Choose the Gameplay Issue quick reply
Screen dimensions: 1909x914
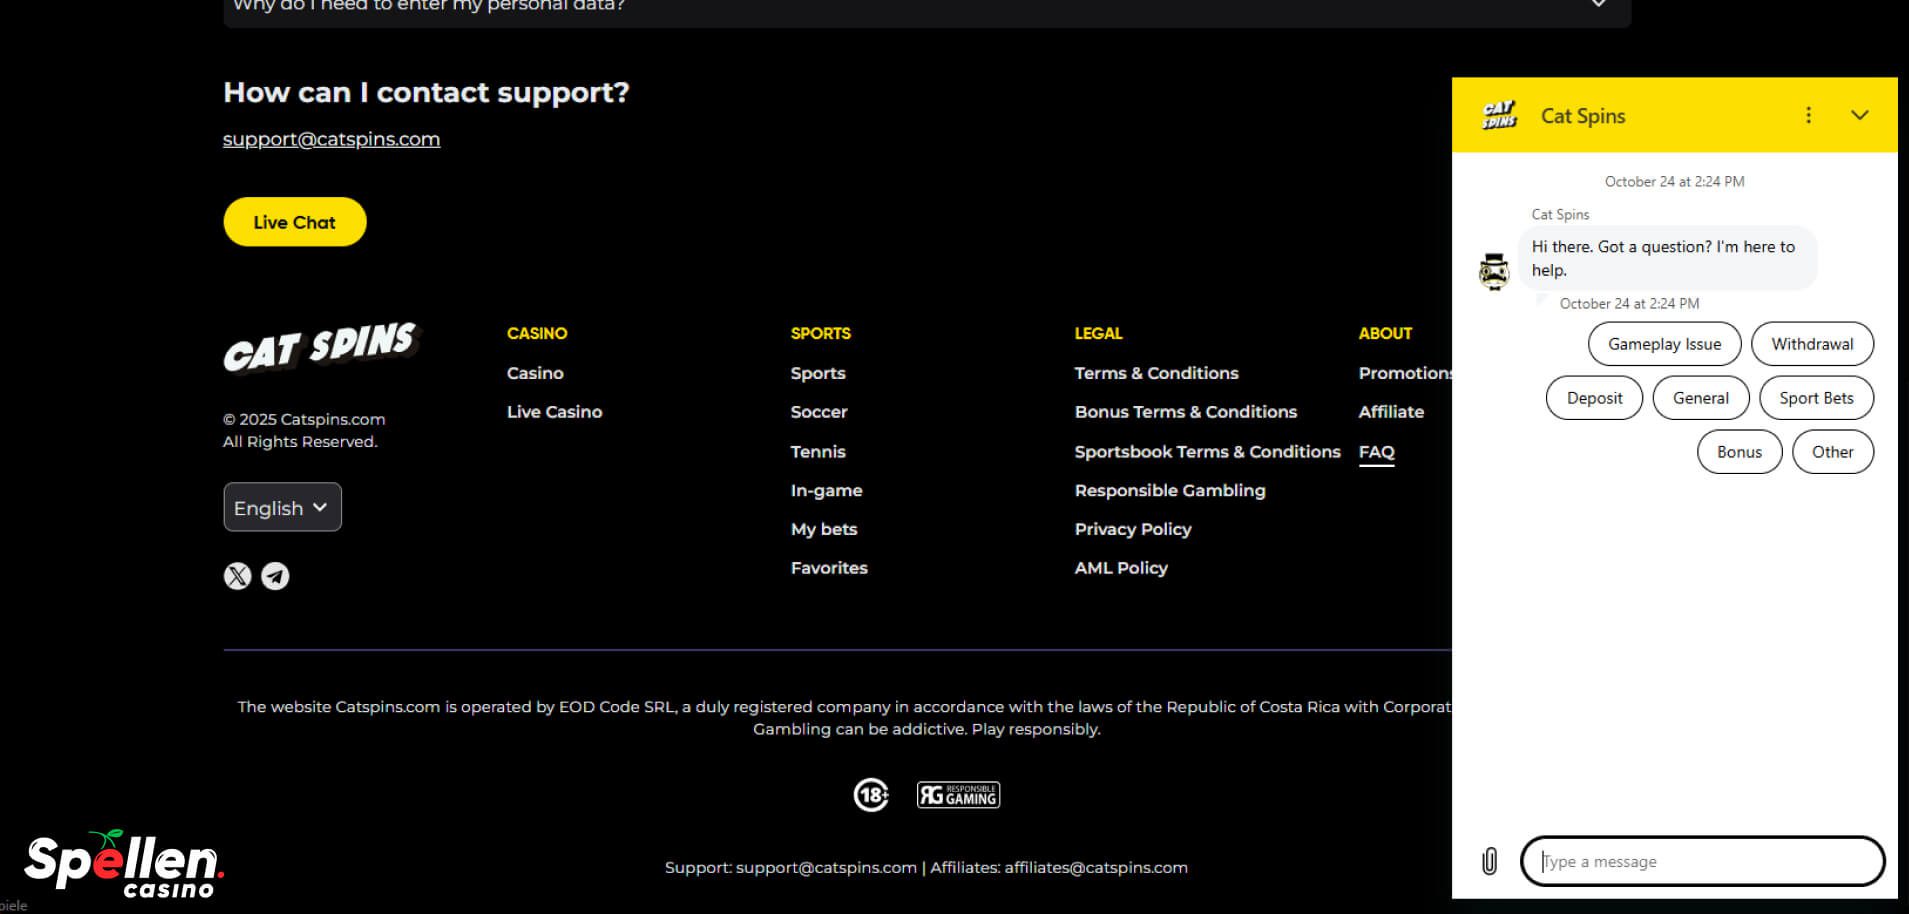pyautogui.click(x=1664, y=344)
